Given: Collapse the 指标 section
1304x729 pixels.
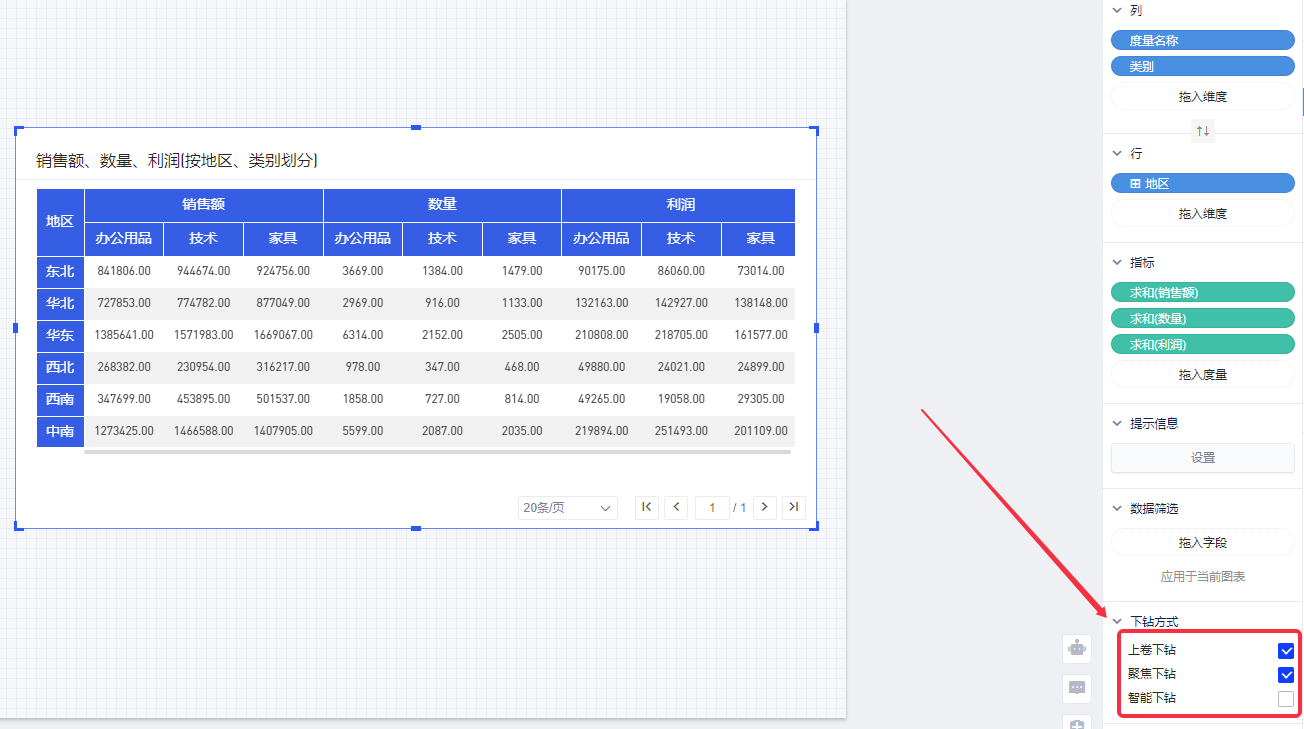Looking at the screenshot, I should (1118, 263).
